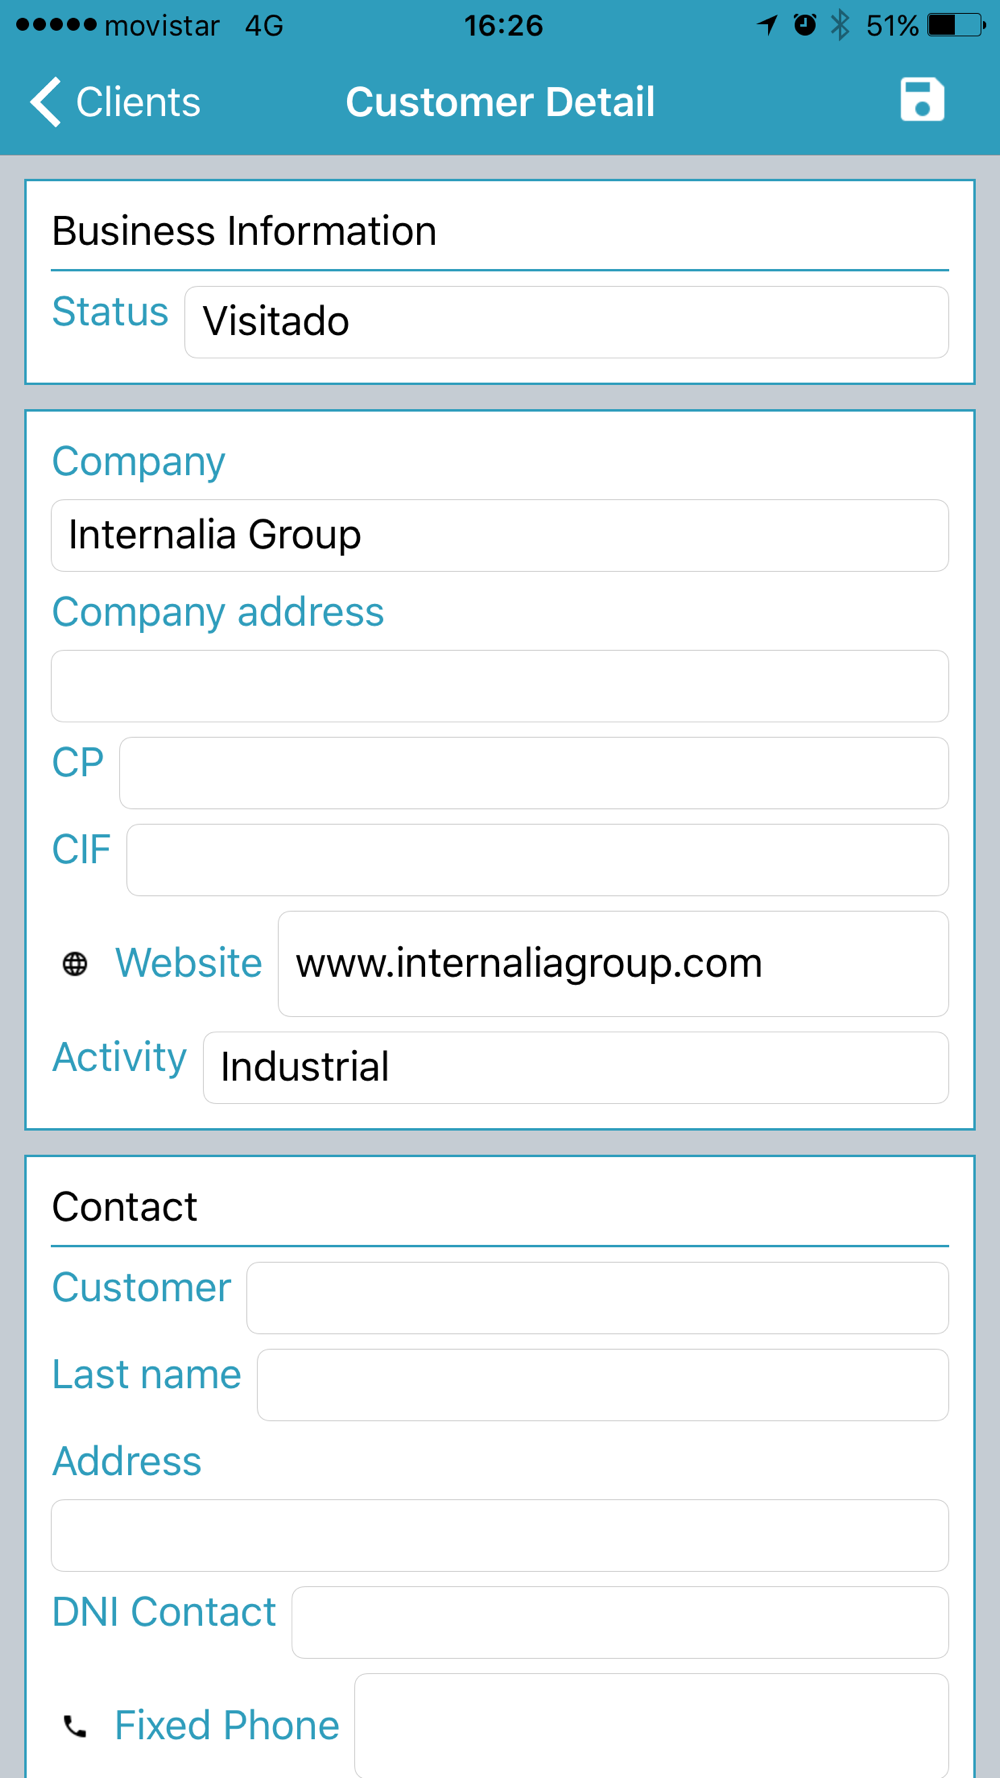Tap the alarm clock status icon
Viewport: 1000px width, 1778px height.
click(805, 25)
